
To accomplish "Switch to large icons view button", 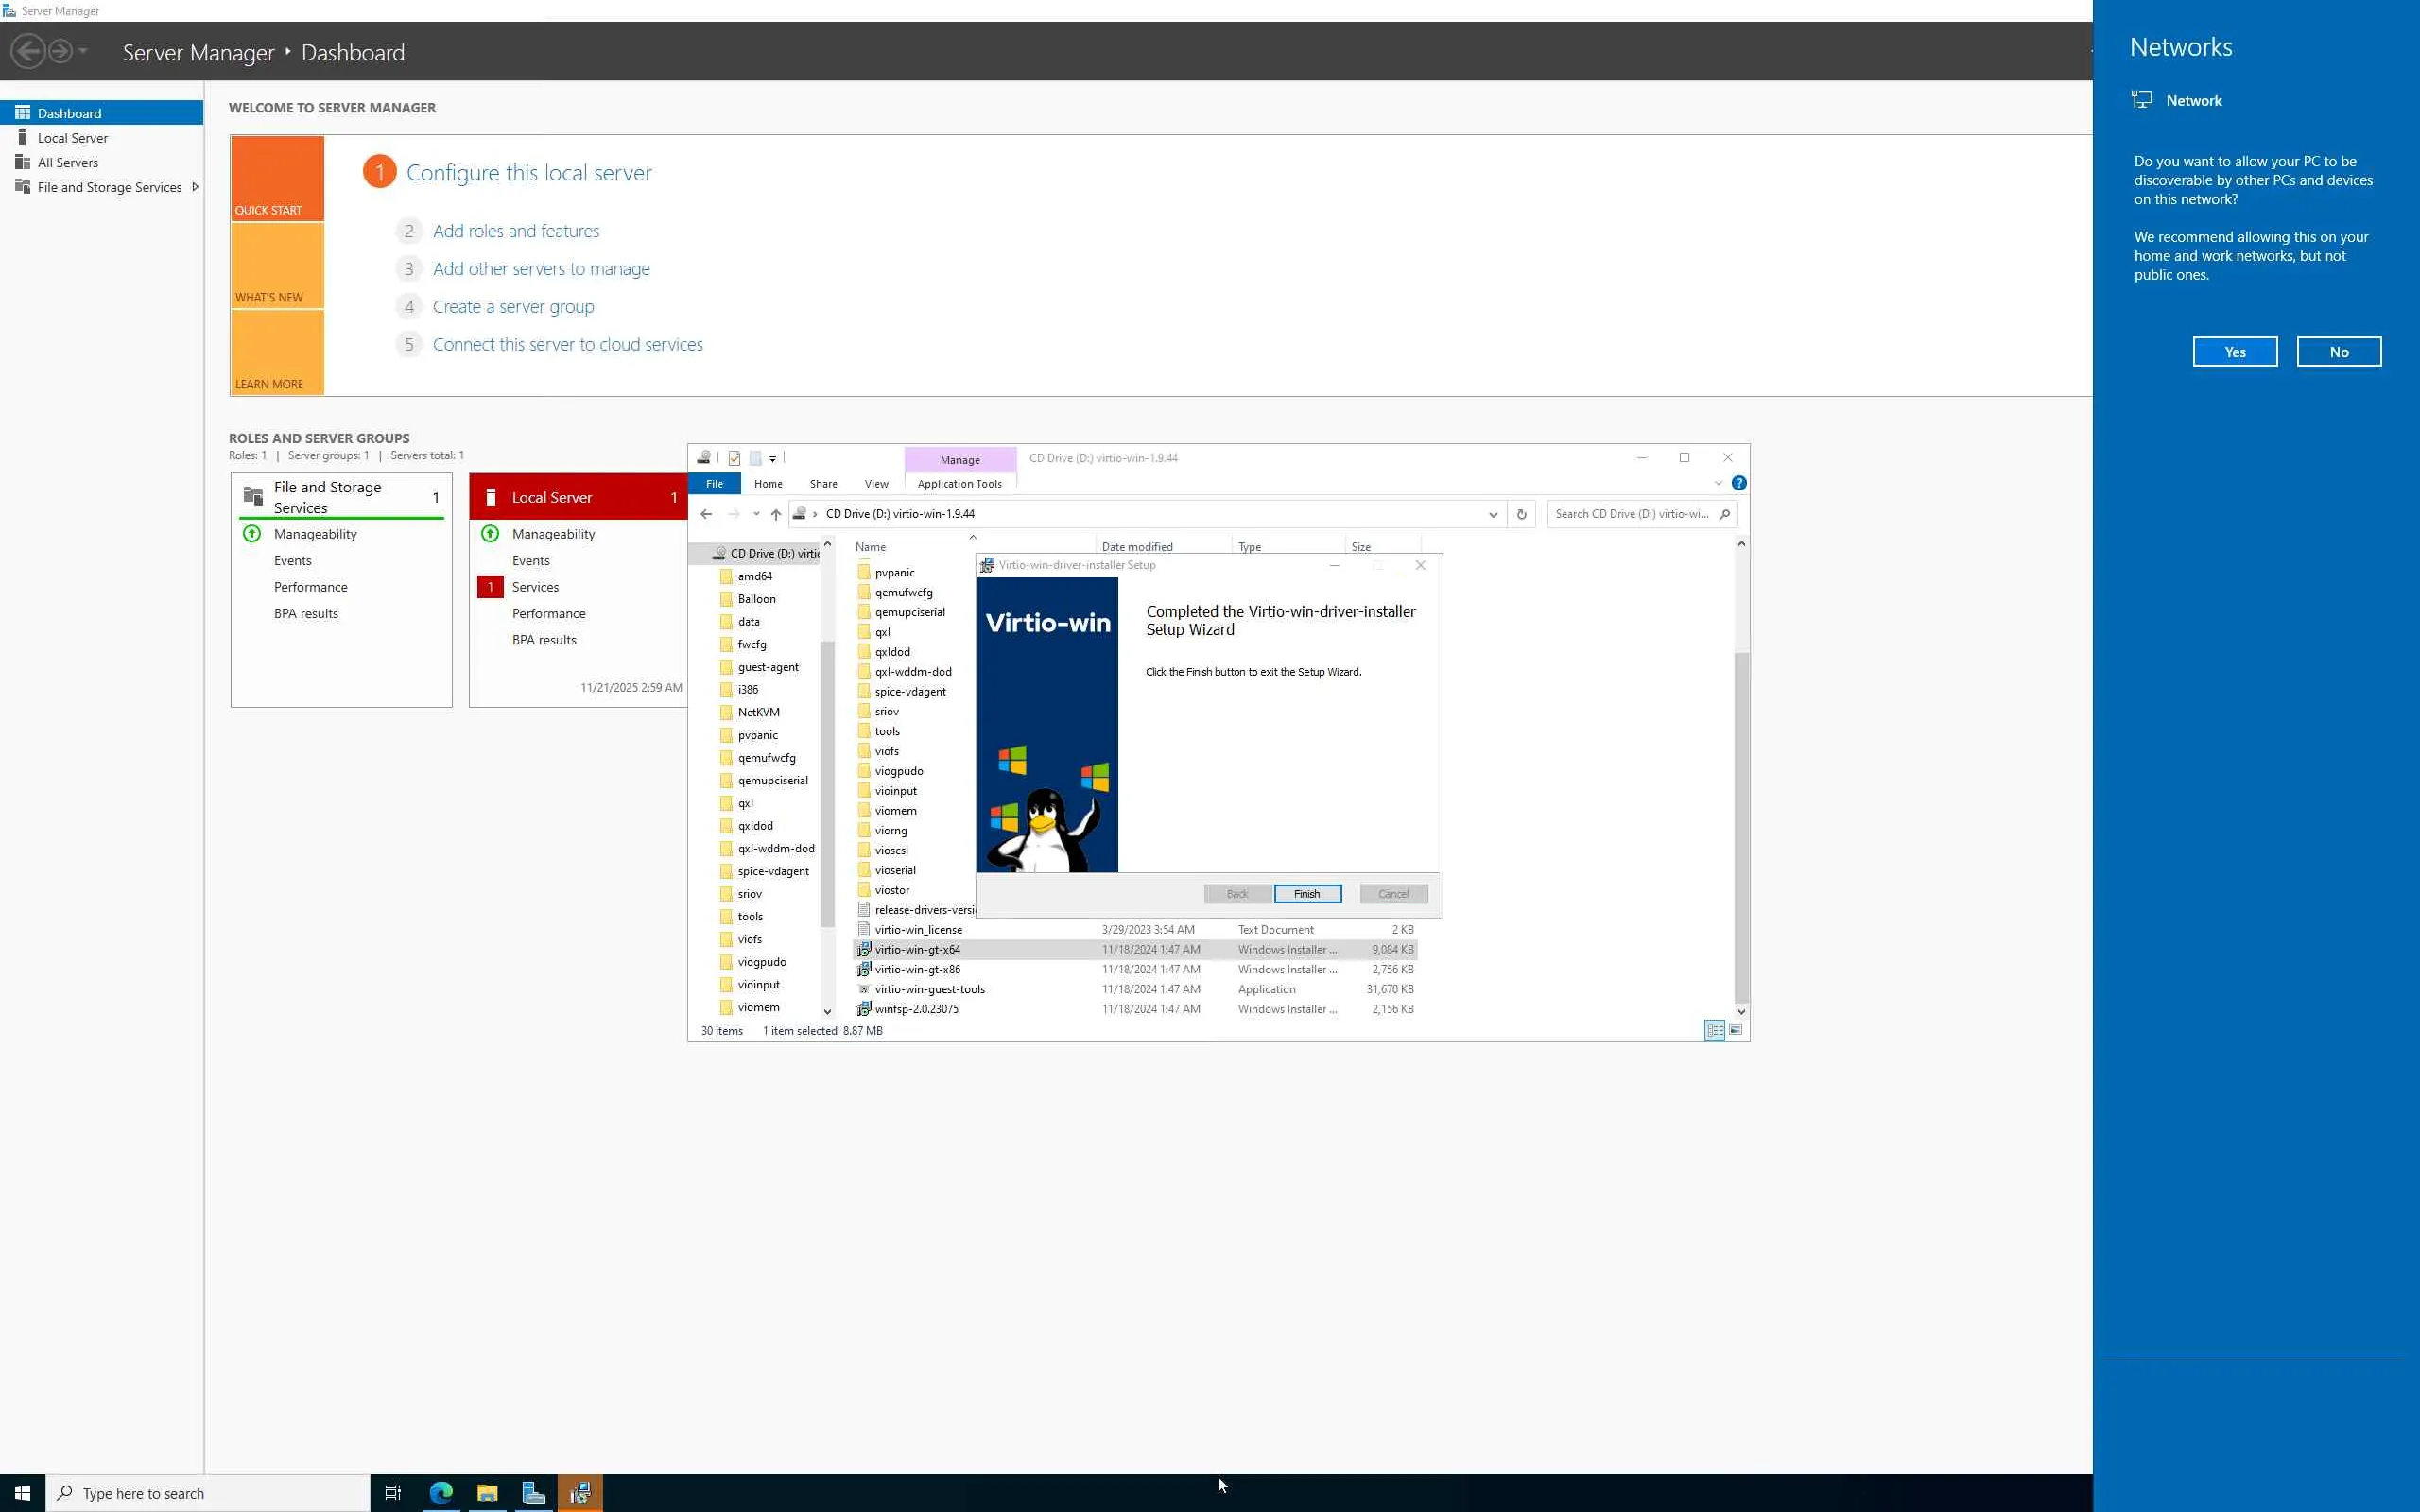I will point(1736,1030).
